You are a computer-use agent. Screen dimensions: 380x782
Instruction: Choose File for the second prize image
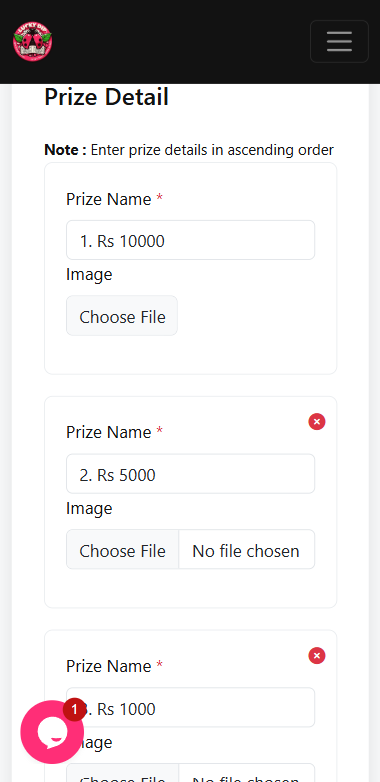click(x=123, y=550)
